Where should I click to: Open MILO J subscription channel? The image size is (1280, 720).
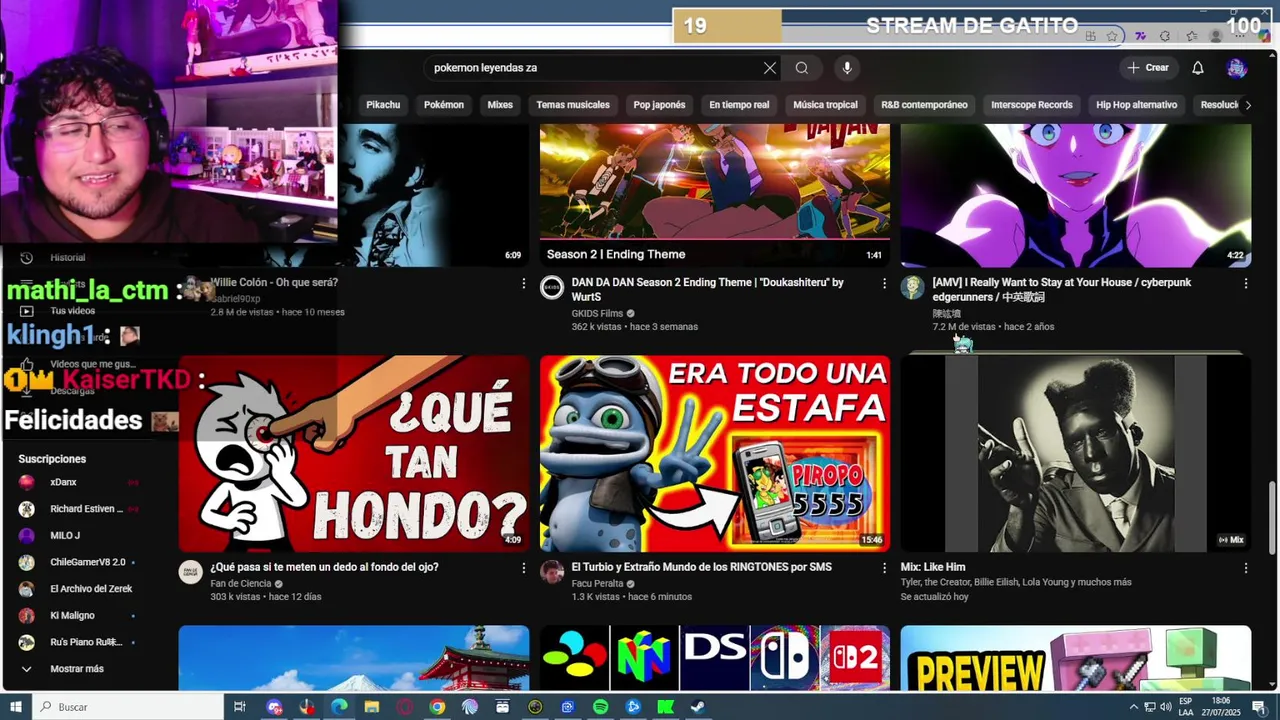pyautogui.click(x=77, y=536)
